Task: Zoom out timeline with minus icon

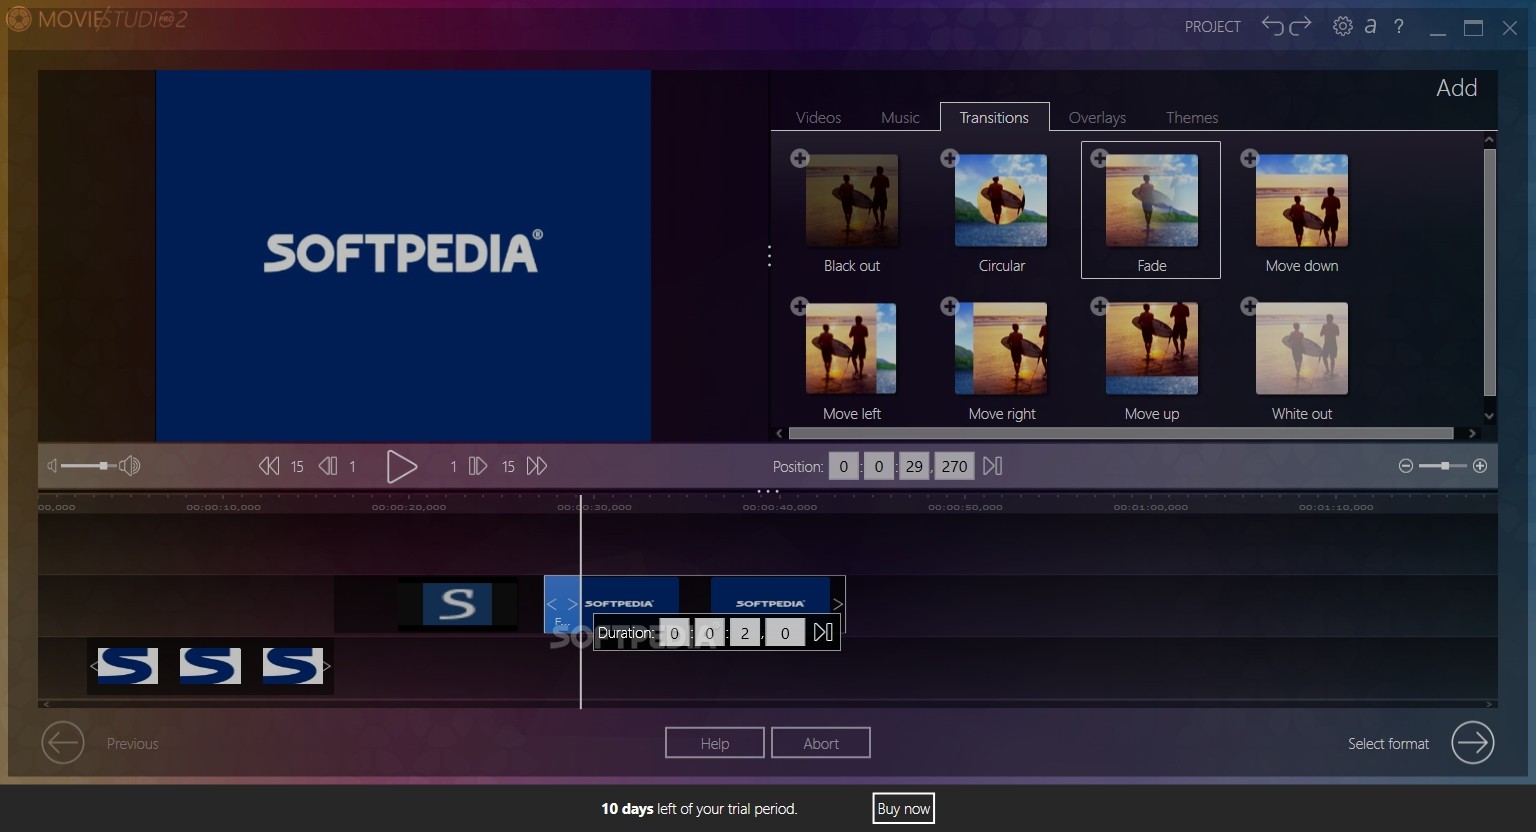Action: (x=1406, y=466)
